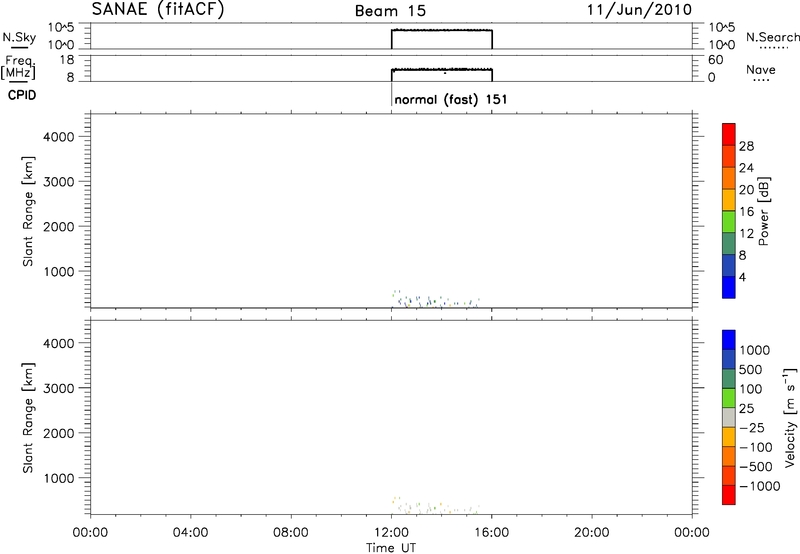This screenshot has width=800, height=554.
Task: Click the Nave legend label
Action: click(x=761, y=69)
